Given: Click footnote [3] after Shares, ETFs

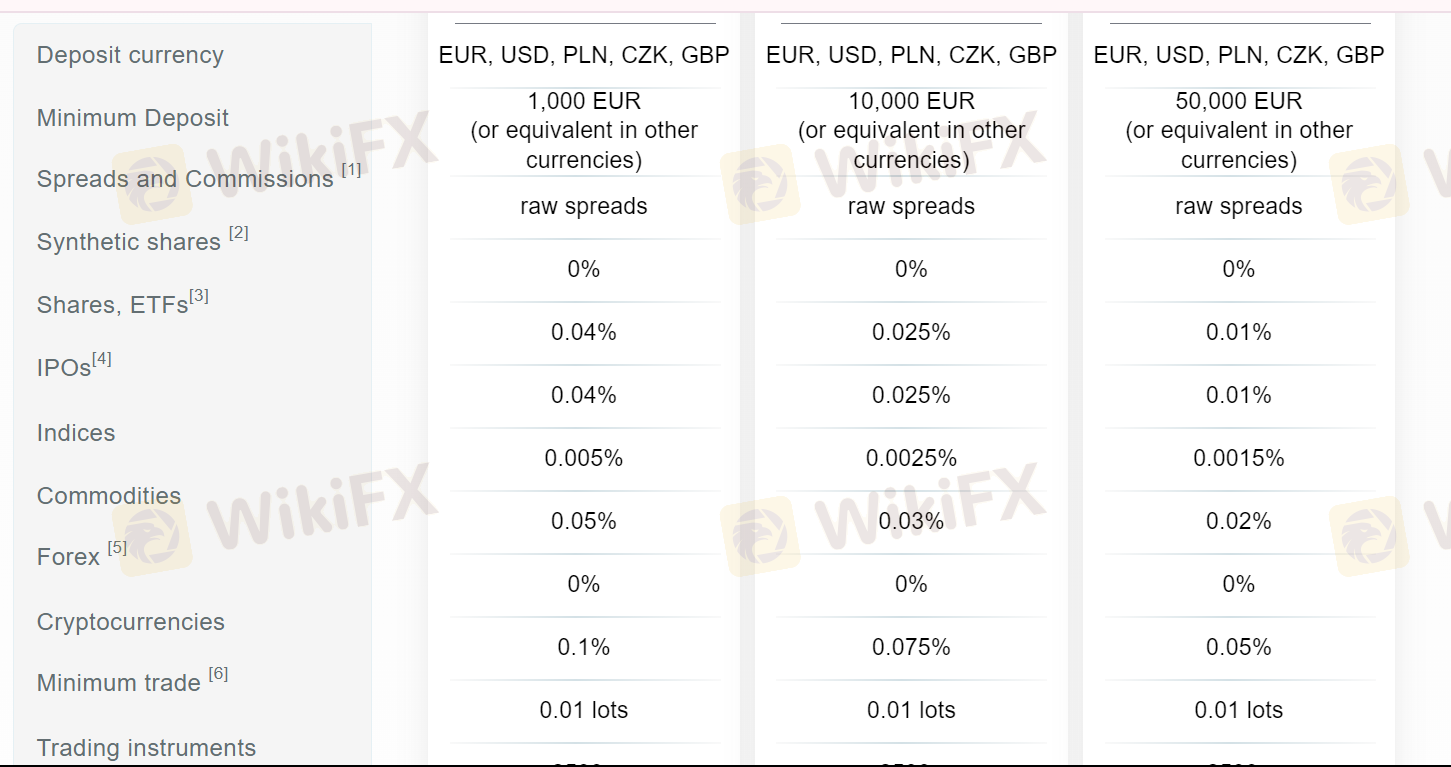Looking at the screenshot, I should pos(199,296).
